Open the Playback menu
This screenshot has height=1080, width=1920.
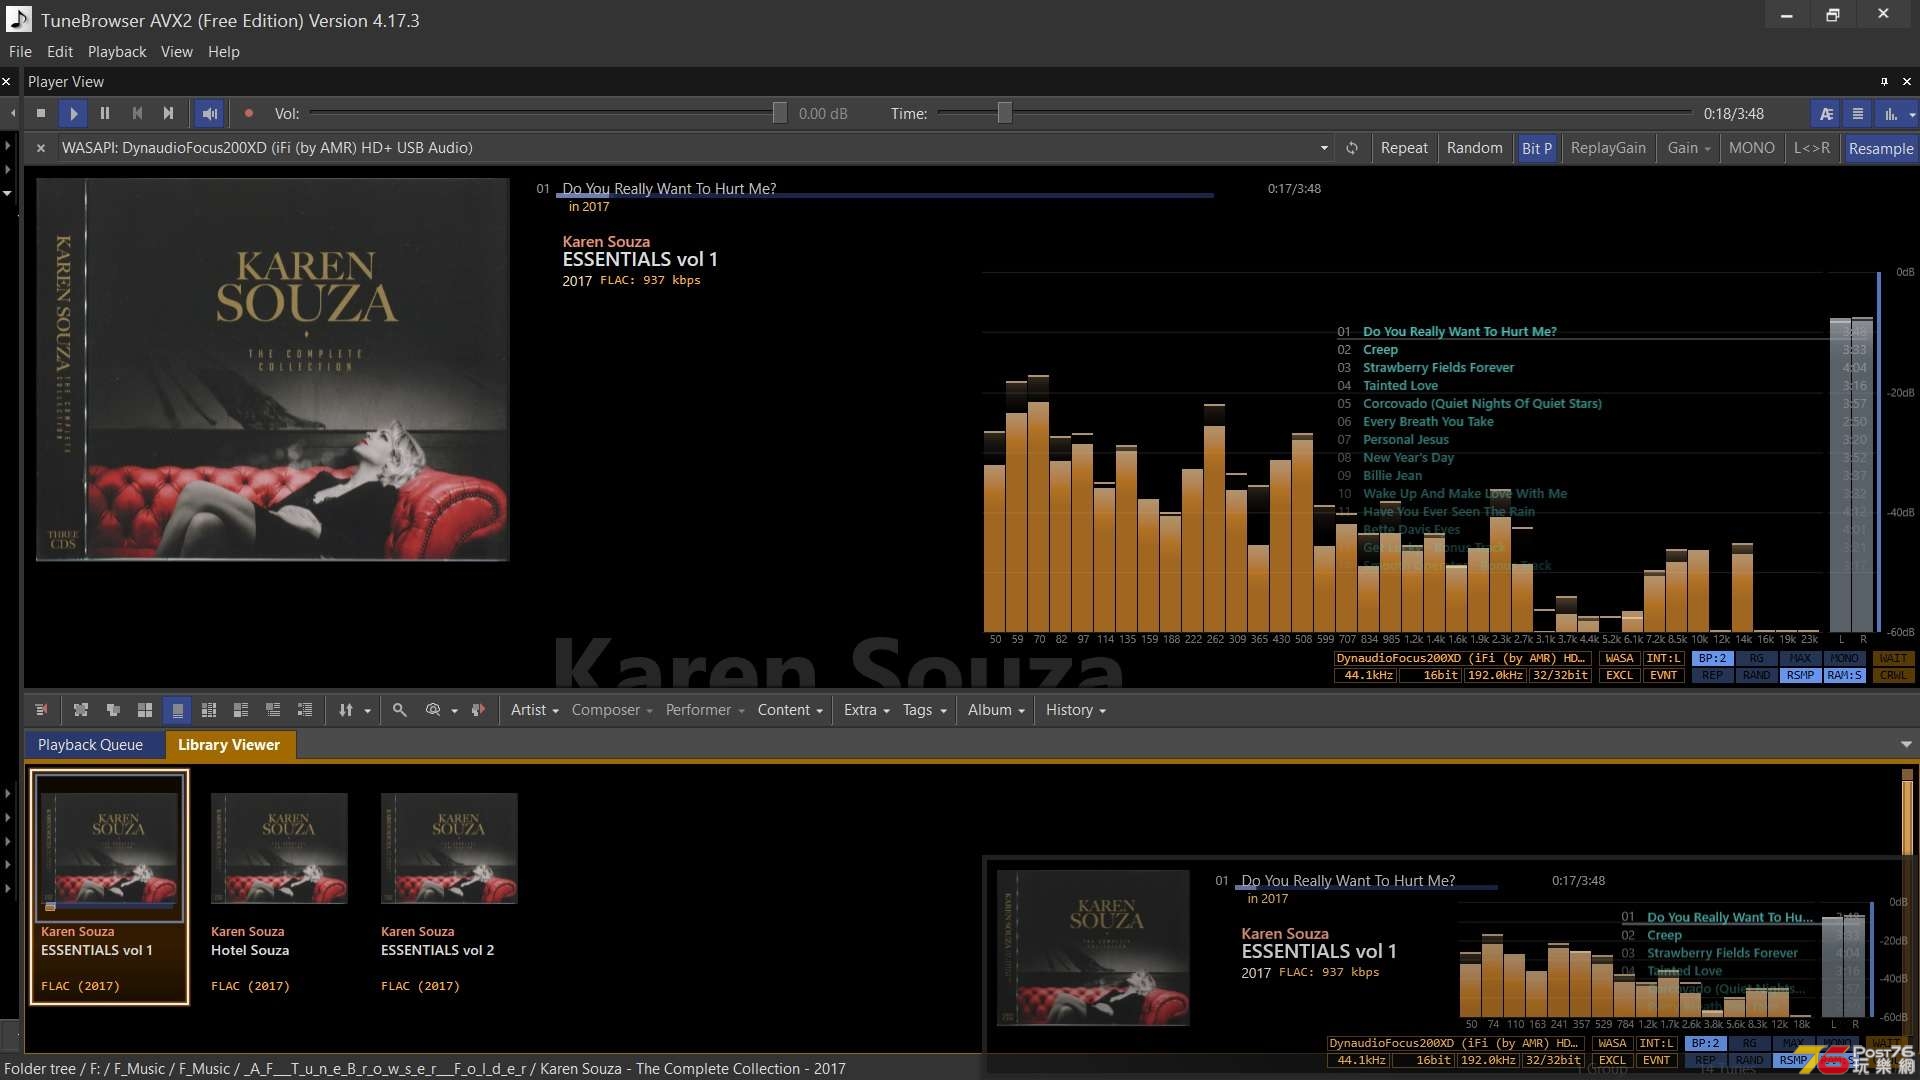(x=117, y=52)
